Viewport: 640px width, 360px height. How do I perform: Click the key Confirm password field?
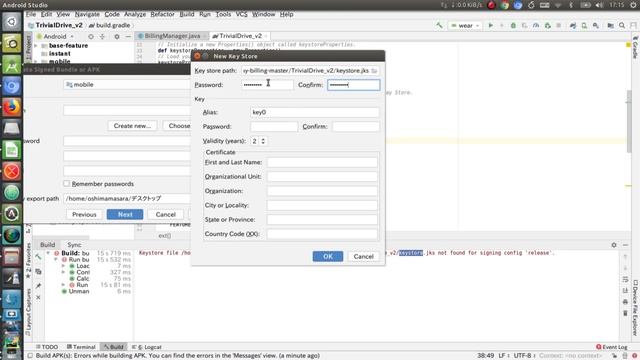pos(356,127)
